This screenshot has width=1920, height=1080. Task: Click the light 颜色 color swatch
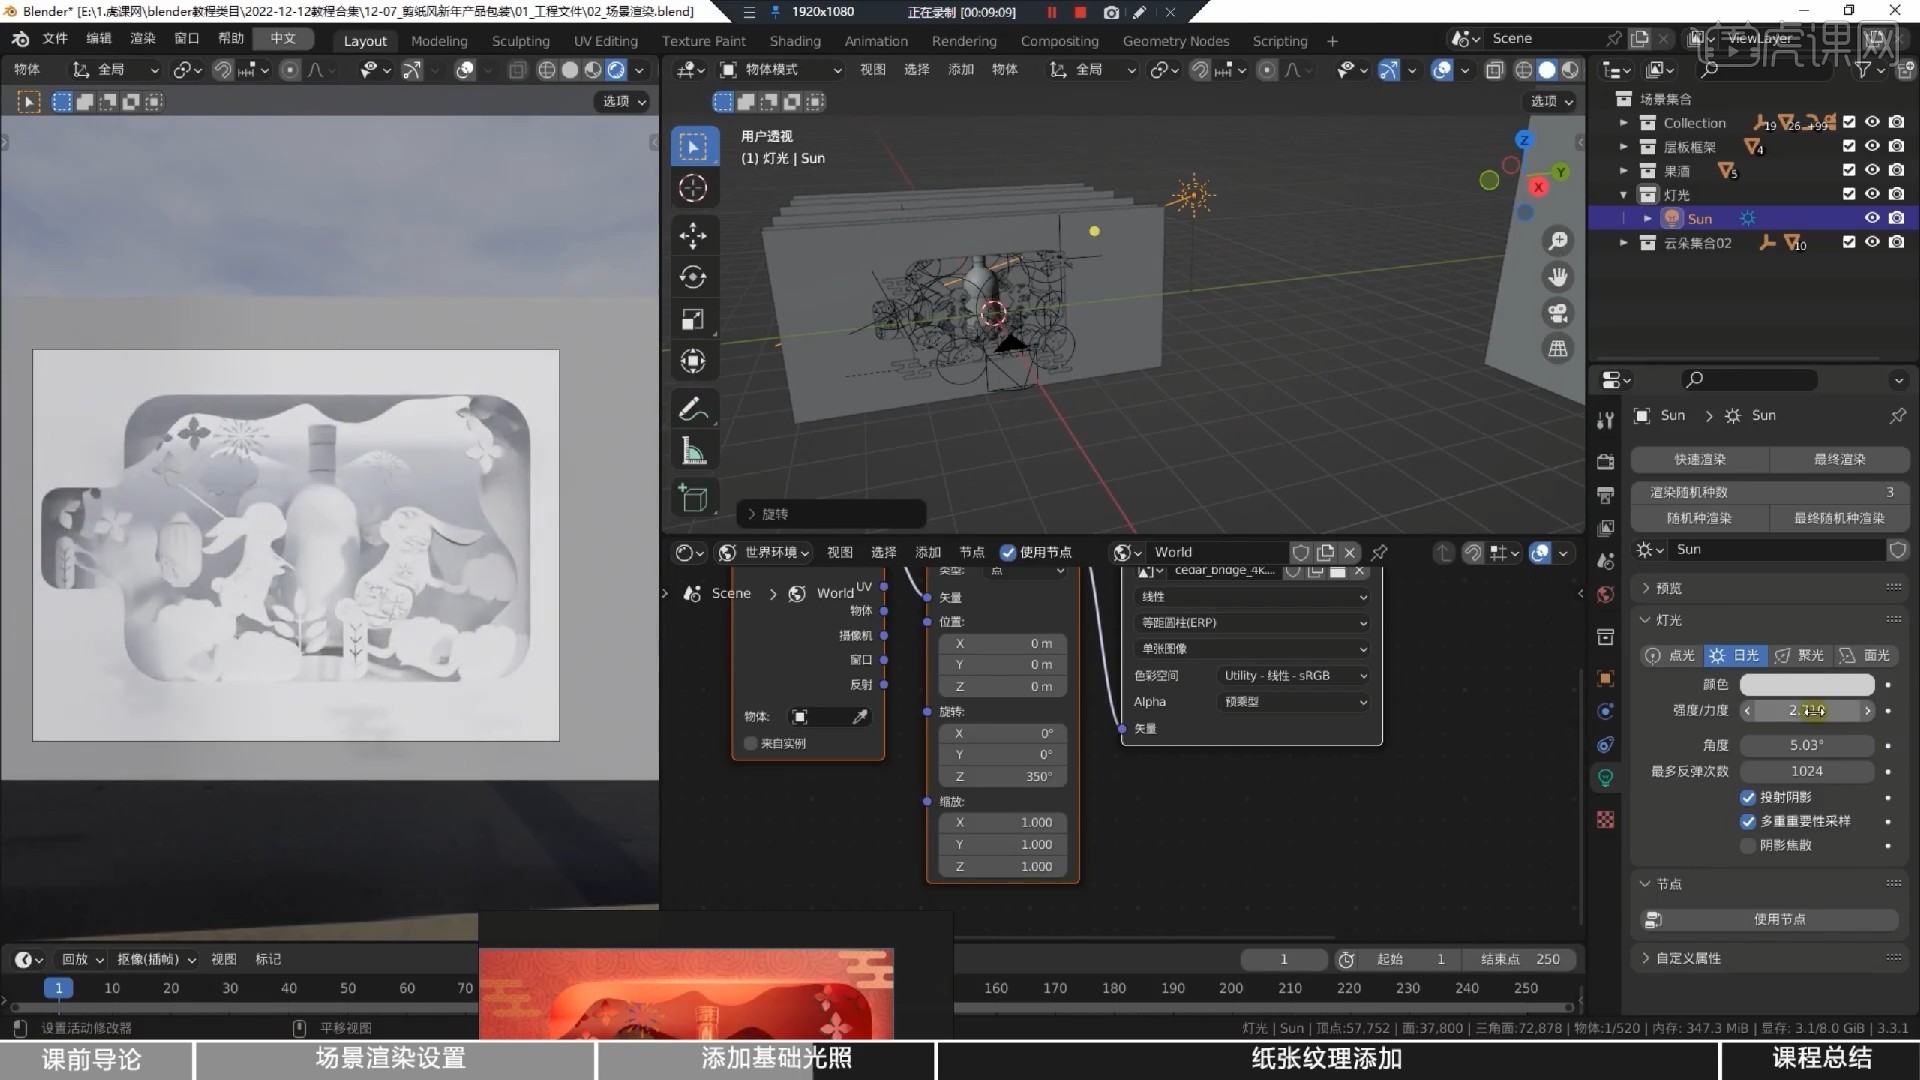pos(1807,685)
